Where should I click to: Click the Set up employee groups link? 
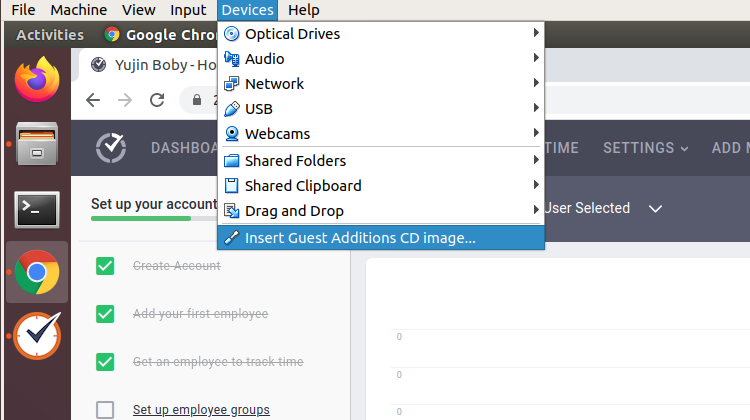click(x=201, y=410)
